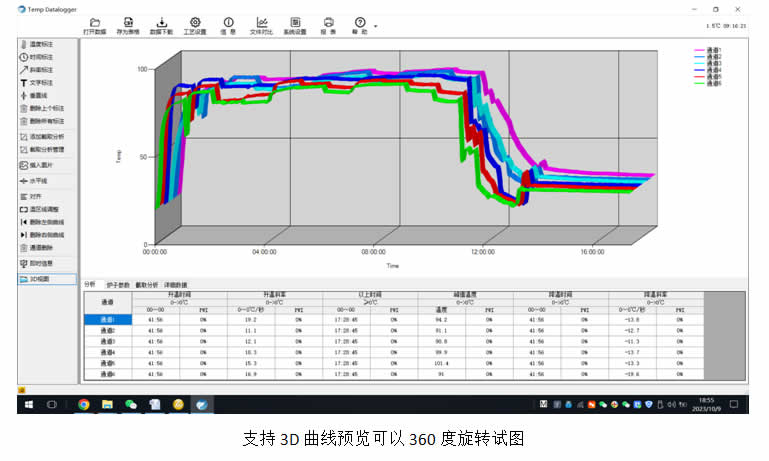Select the 通道2 row header
The image size is (769, 461).
[108, 331]
